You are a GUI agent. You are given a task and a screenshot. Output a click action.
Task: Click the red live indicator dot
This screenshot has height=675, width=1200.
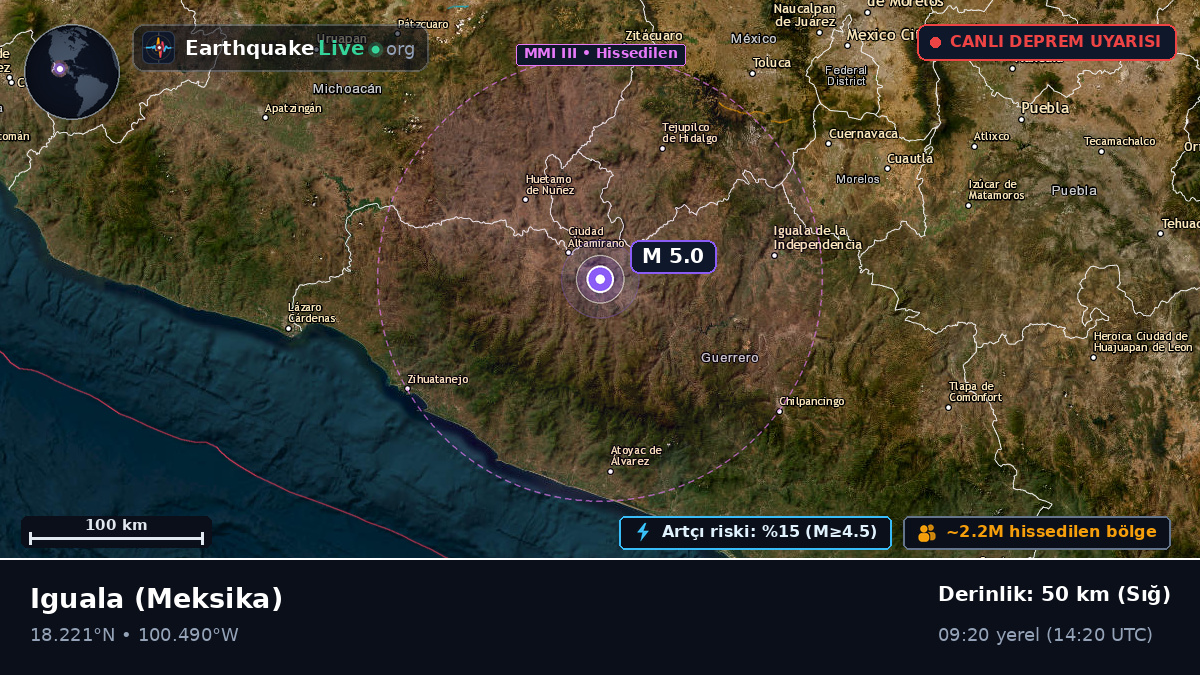click(x=935, y=42)
